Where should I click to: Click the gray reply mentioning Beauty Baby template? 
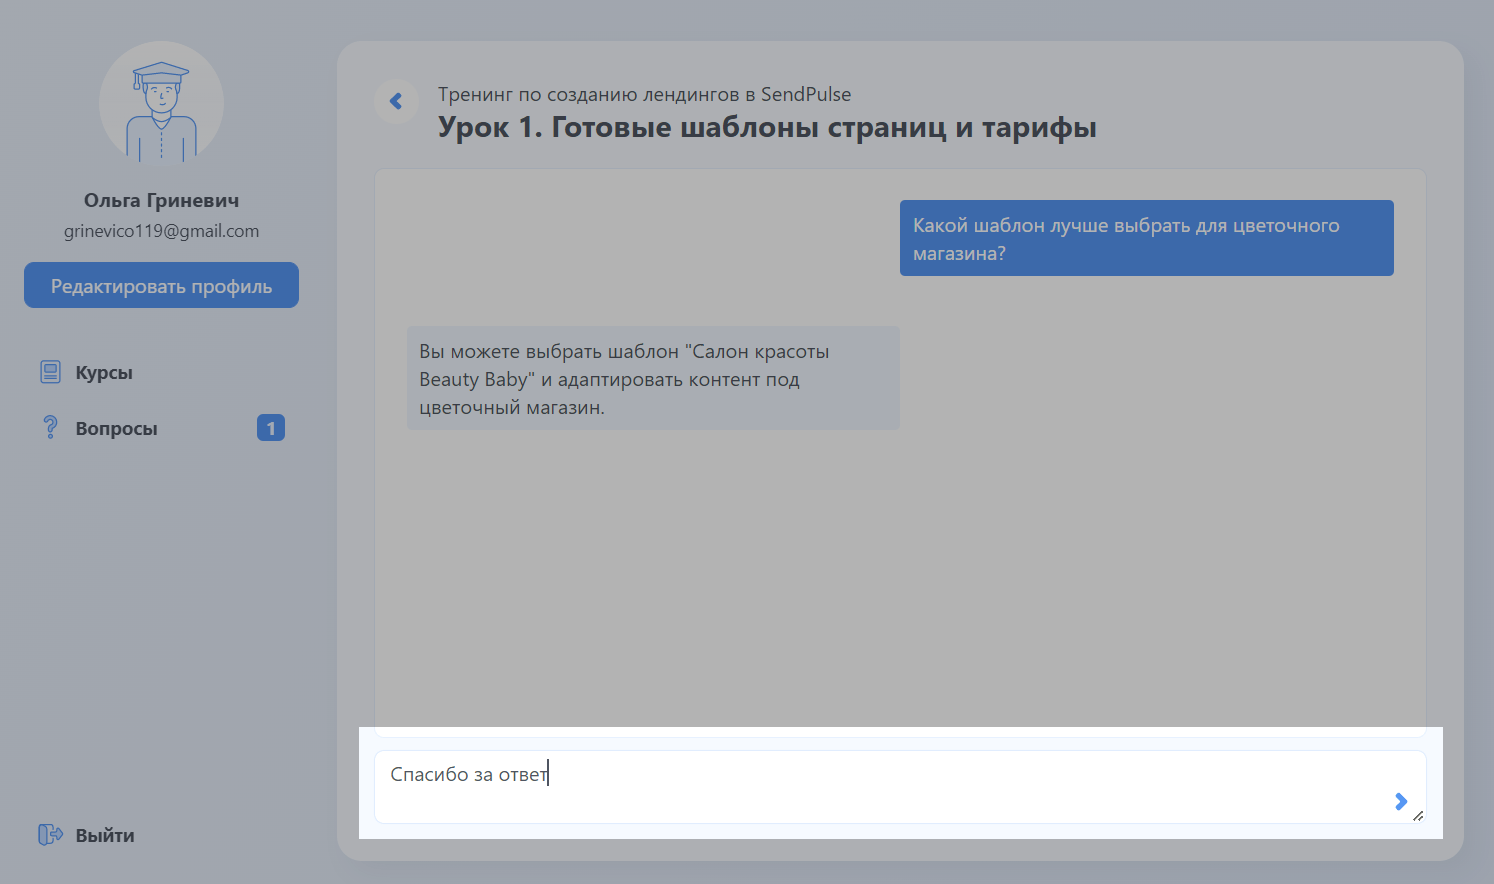[x=652, y=379]
